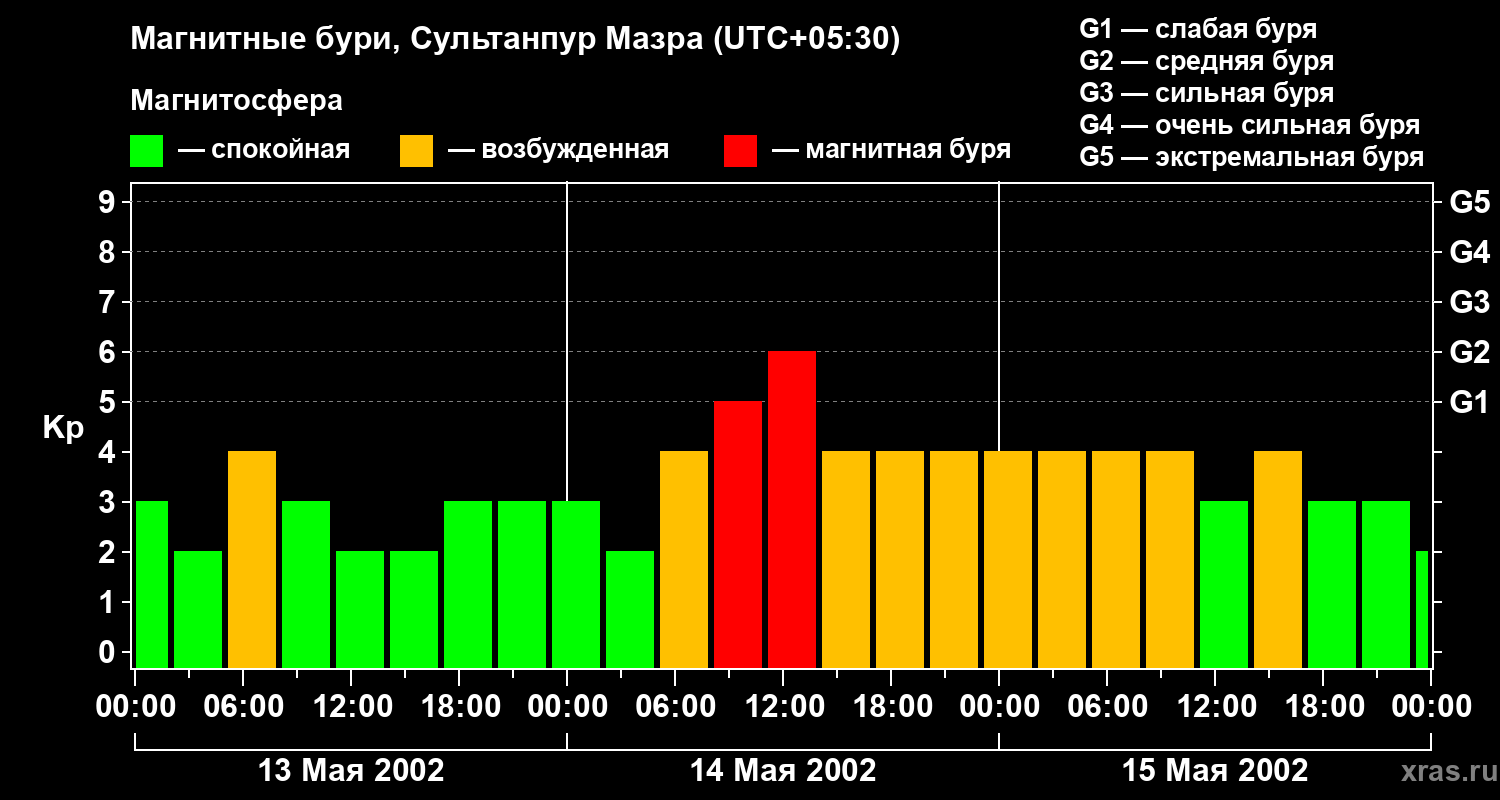The height and width of the screenshot is (800, 1500).
Task: Click the 'G1 — слабая буря' legend line
Action: point(1198,29)
